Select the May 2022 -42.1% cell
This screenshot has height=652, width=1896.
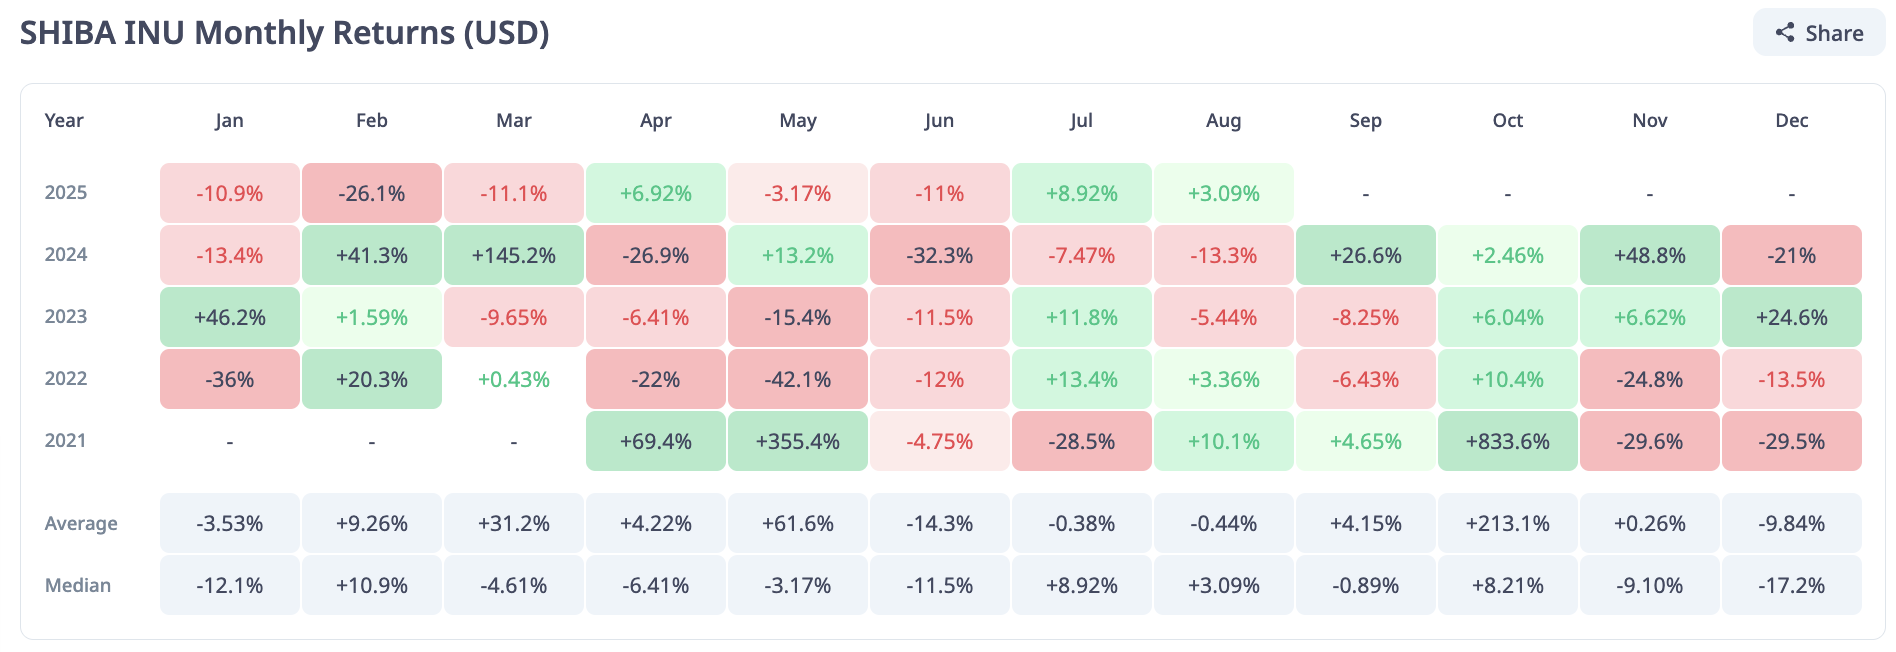[x=797, y=379]
